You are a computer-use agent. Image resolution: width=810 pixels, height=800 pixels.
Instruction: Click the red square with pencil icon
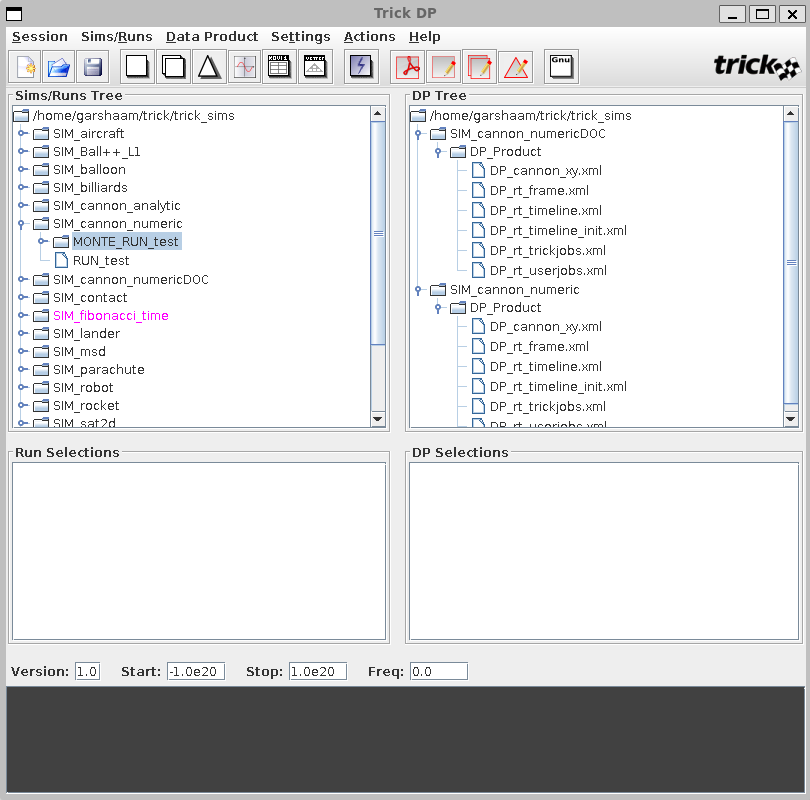pos(443,67)
